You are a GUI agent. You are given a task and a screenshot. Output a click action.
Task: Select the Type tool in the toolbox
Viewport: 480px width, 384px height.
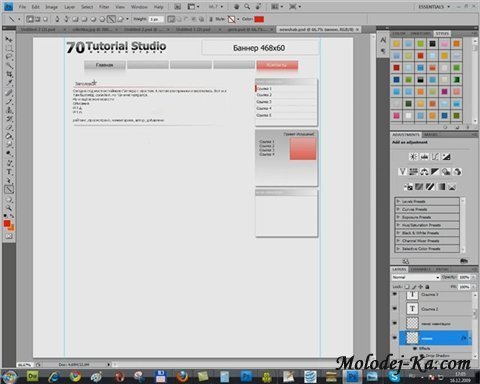9,172
